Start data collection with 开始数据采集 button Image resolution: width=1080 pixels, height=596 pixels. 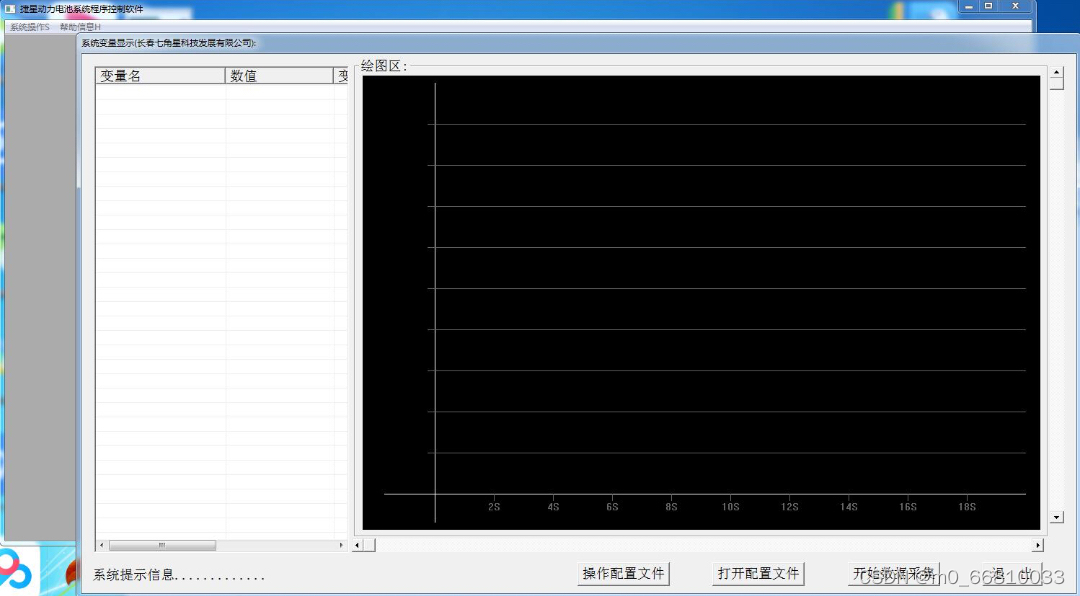[893, 573]
